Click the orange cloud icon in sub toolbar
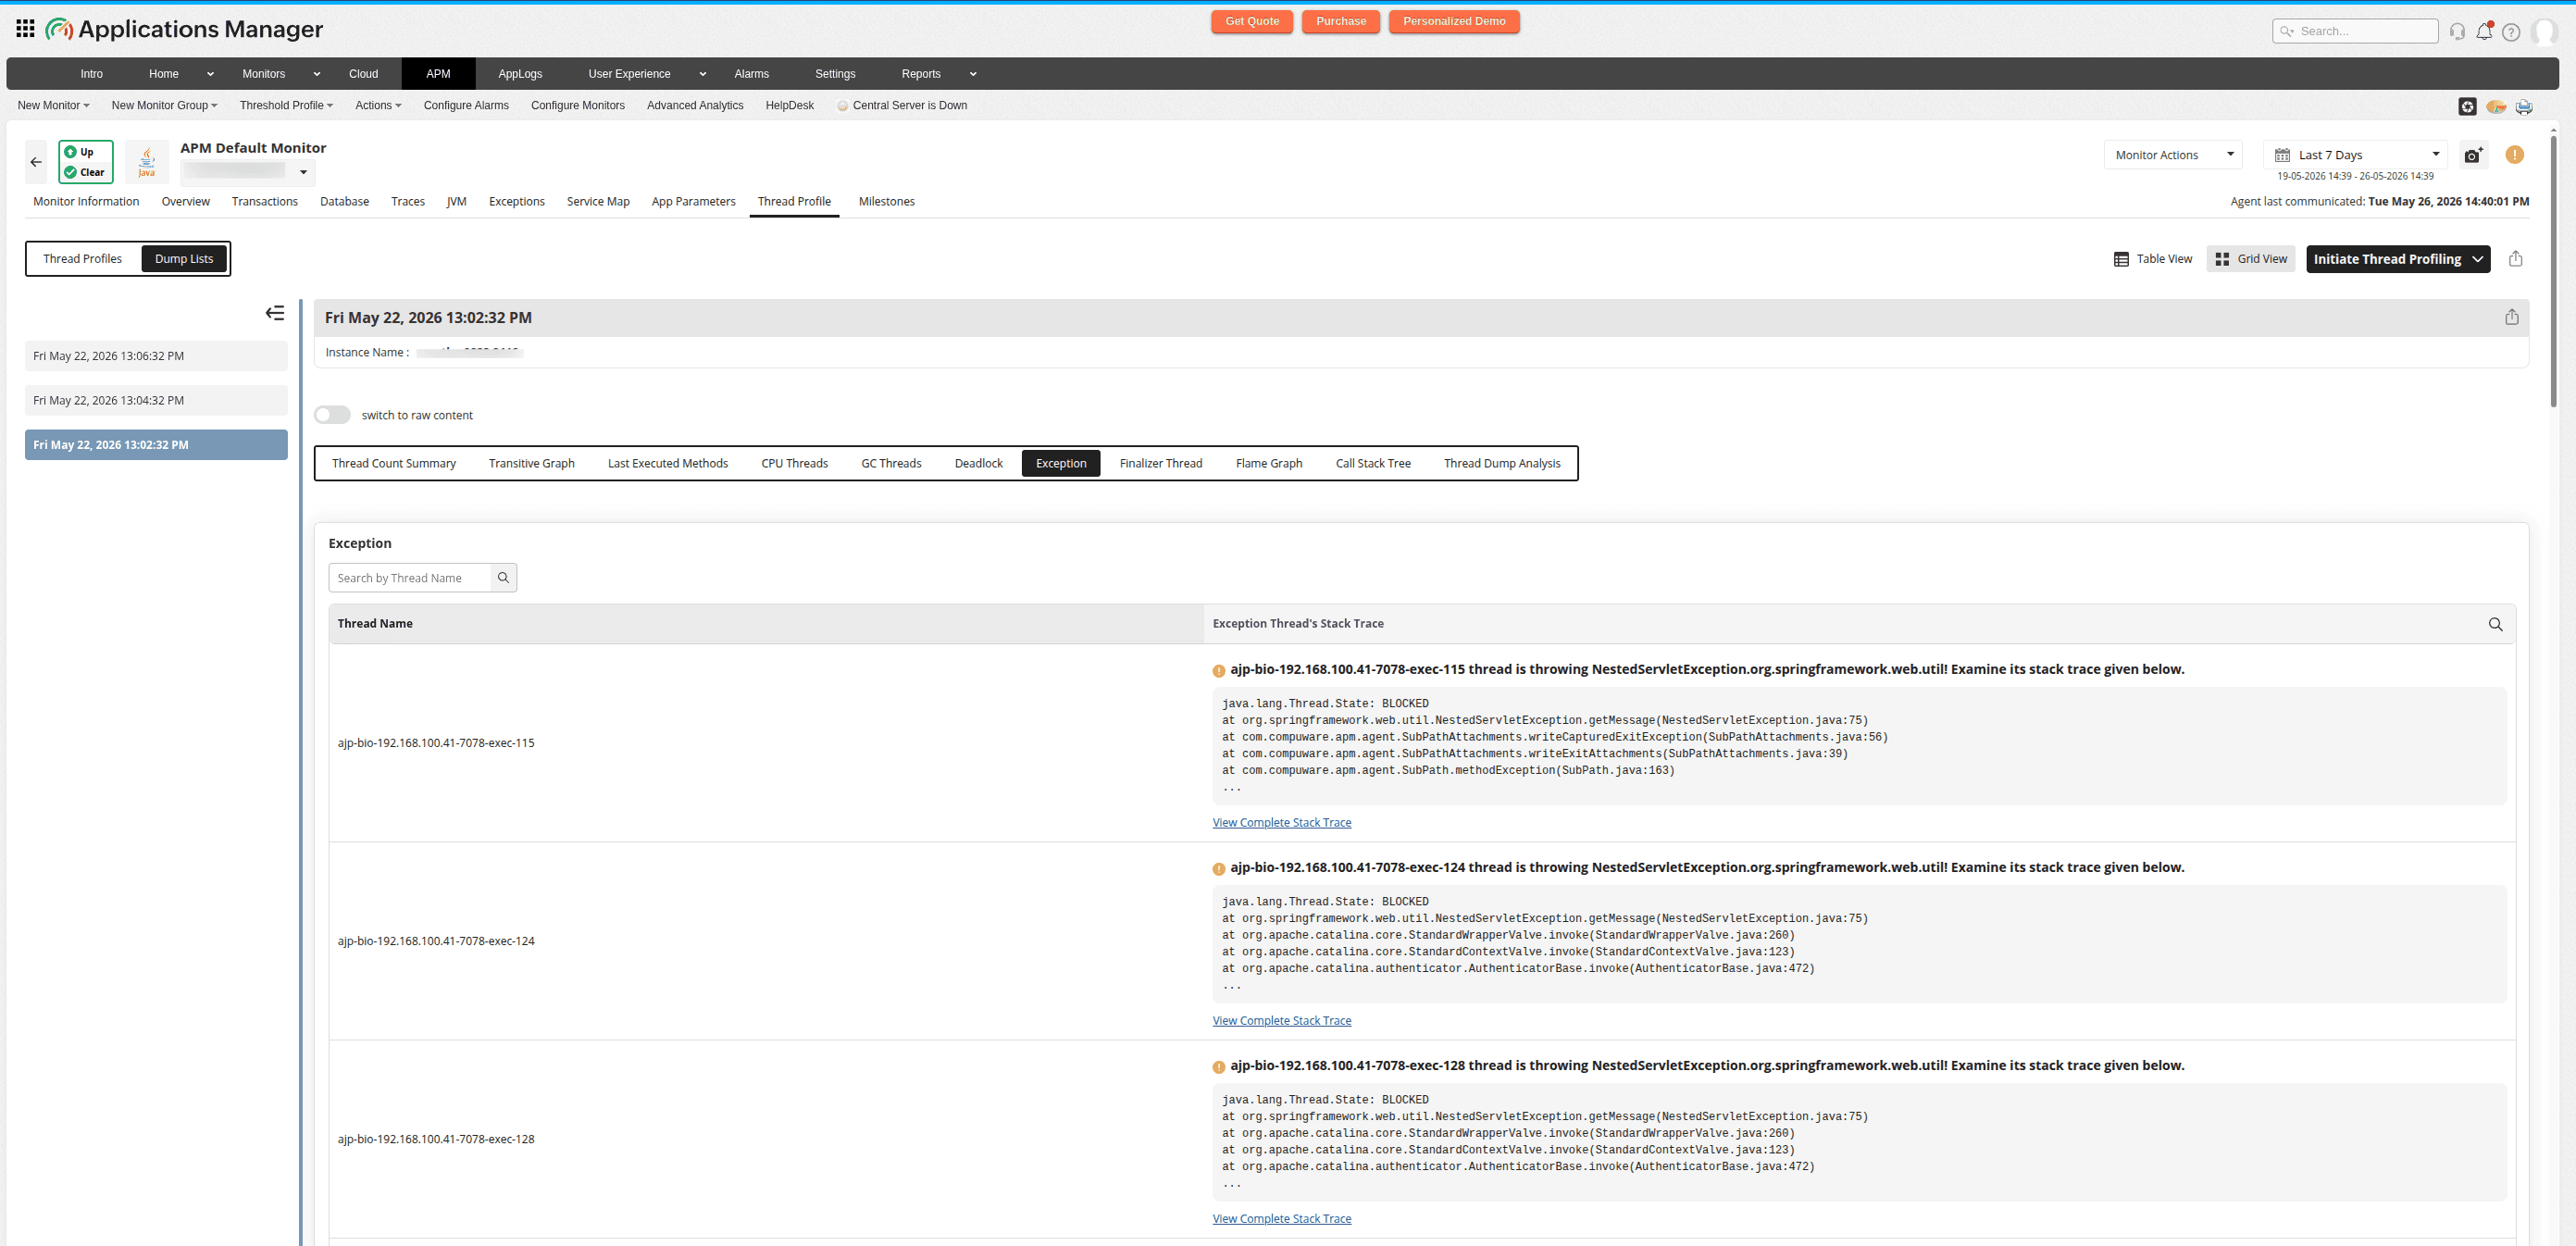The image size is (2576, 1246). click(2496, 106)
